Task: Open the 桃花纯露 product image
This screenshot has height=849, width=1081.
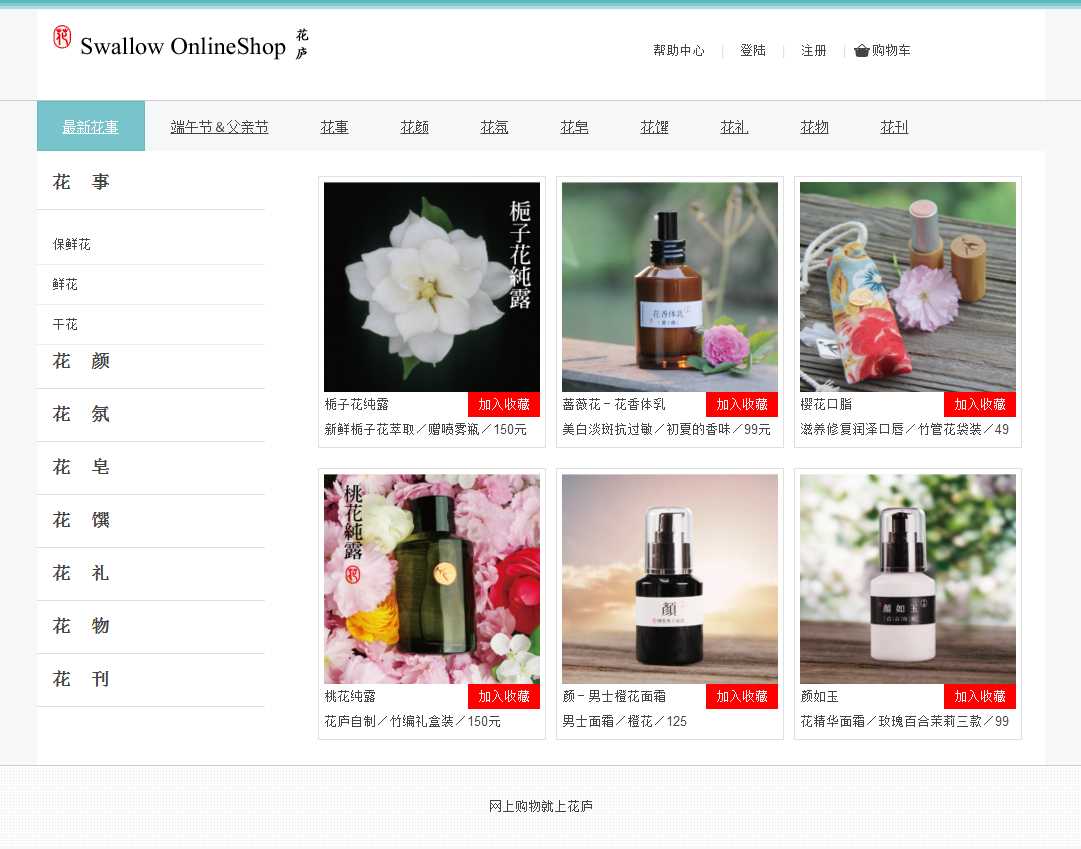Action: [x=431, y=579]
